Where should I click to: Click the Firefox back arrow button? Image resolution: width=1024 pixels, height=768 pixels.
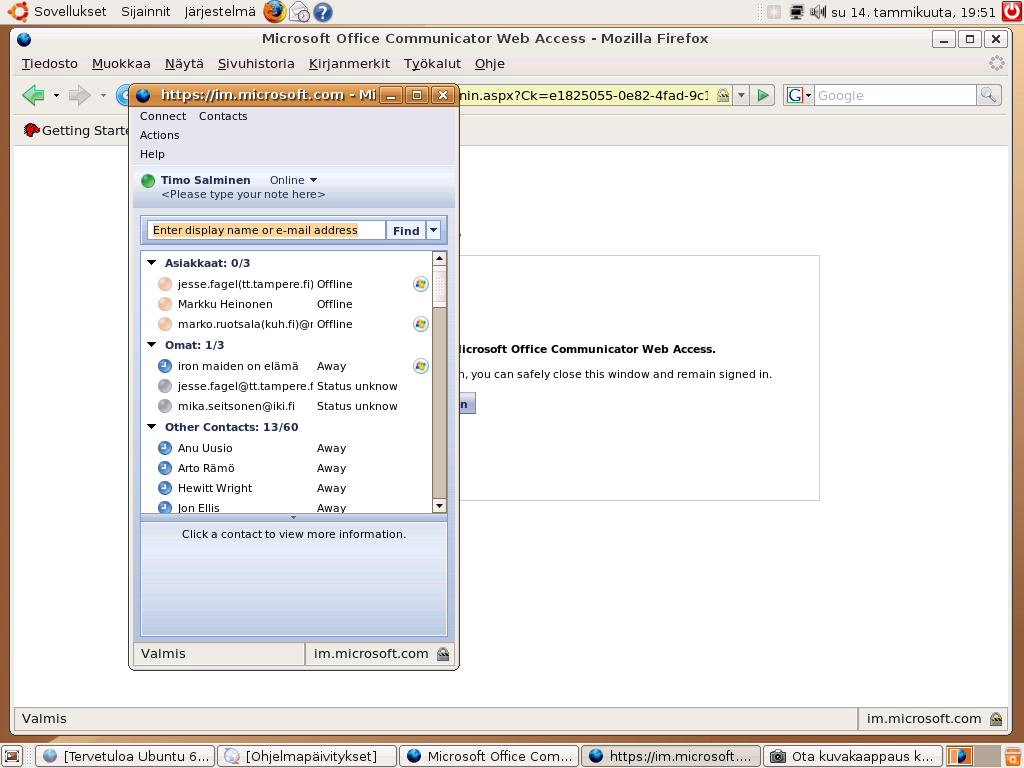pyautogui.click(x=33, y=95)
